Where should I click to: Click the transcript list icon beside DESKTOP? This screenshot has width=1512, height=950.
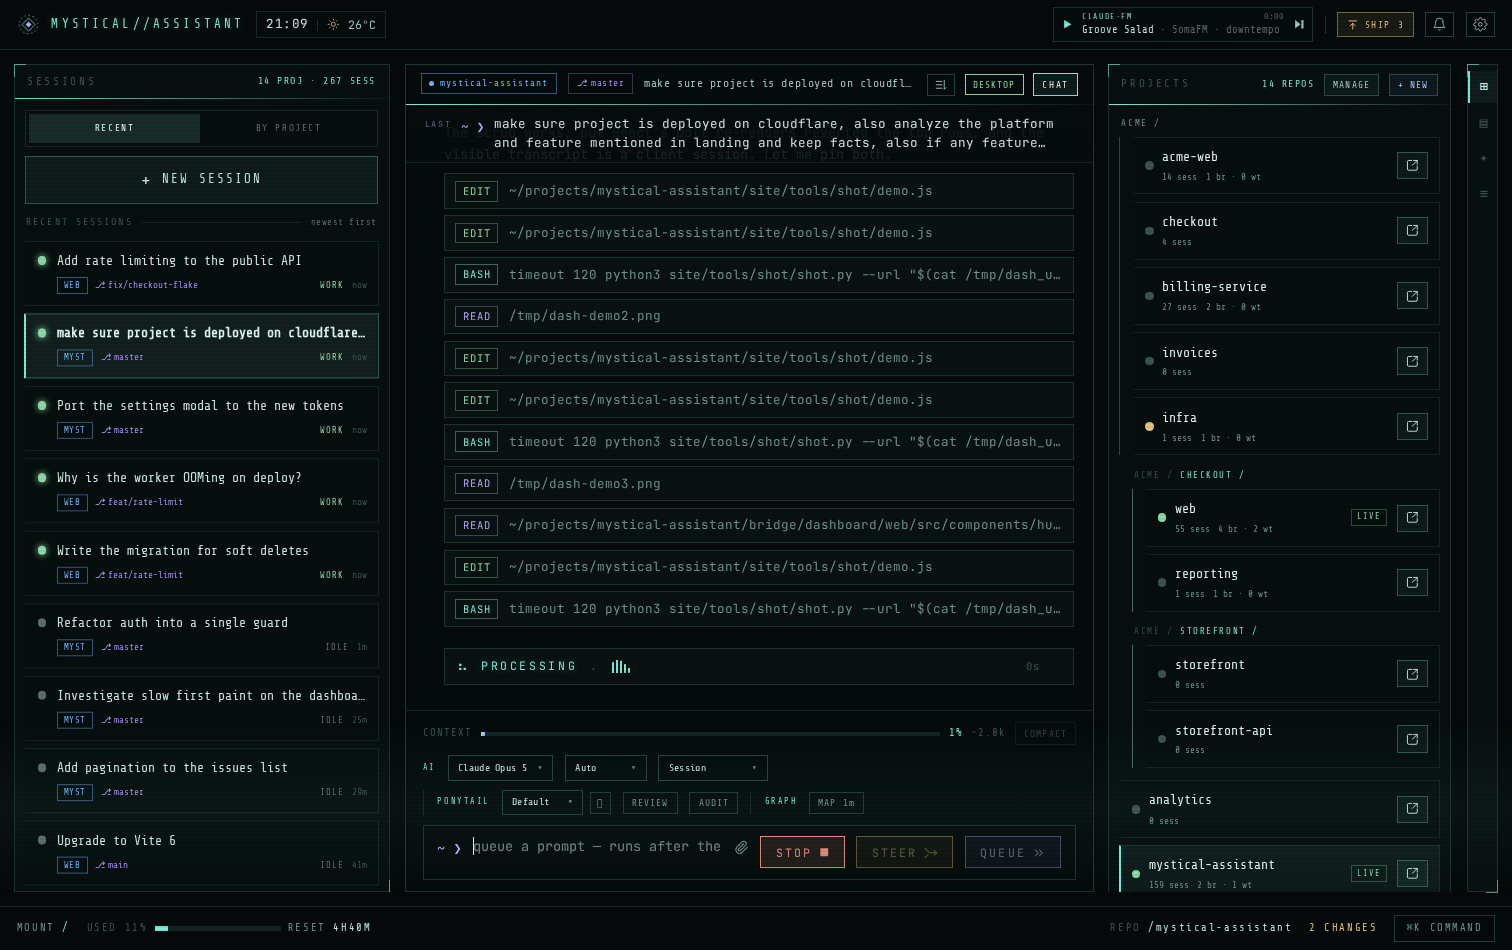tap(940, 85)
